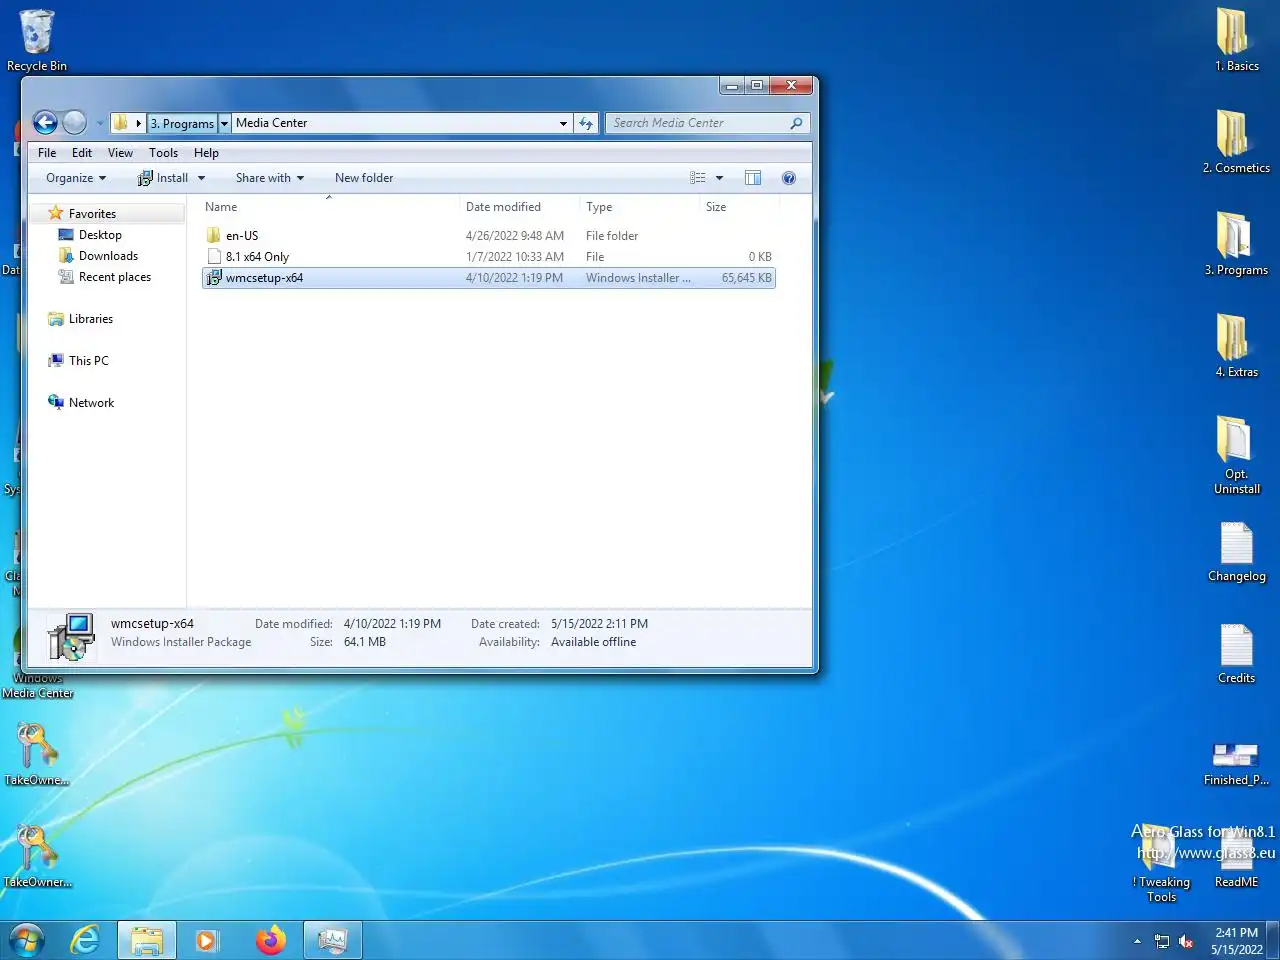Sort by the Date modified column header
The width and height of the screenshot is (1280, 960).
coord(519,207)
